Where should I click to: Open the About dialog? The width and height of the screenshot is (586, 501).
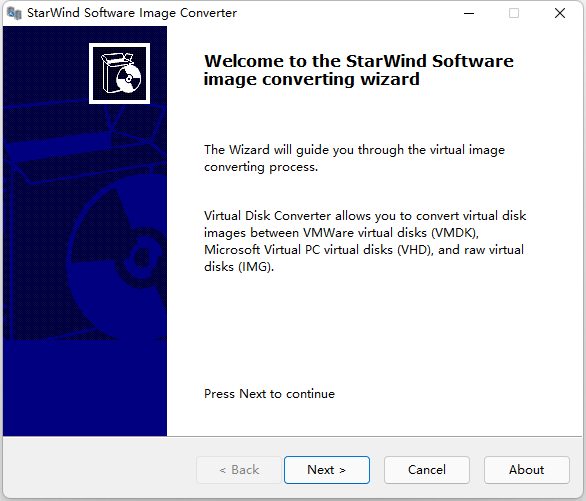coord(527,470)
